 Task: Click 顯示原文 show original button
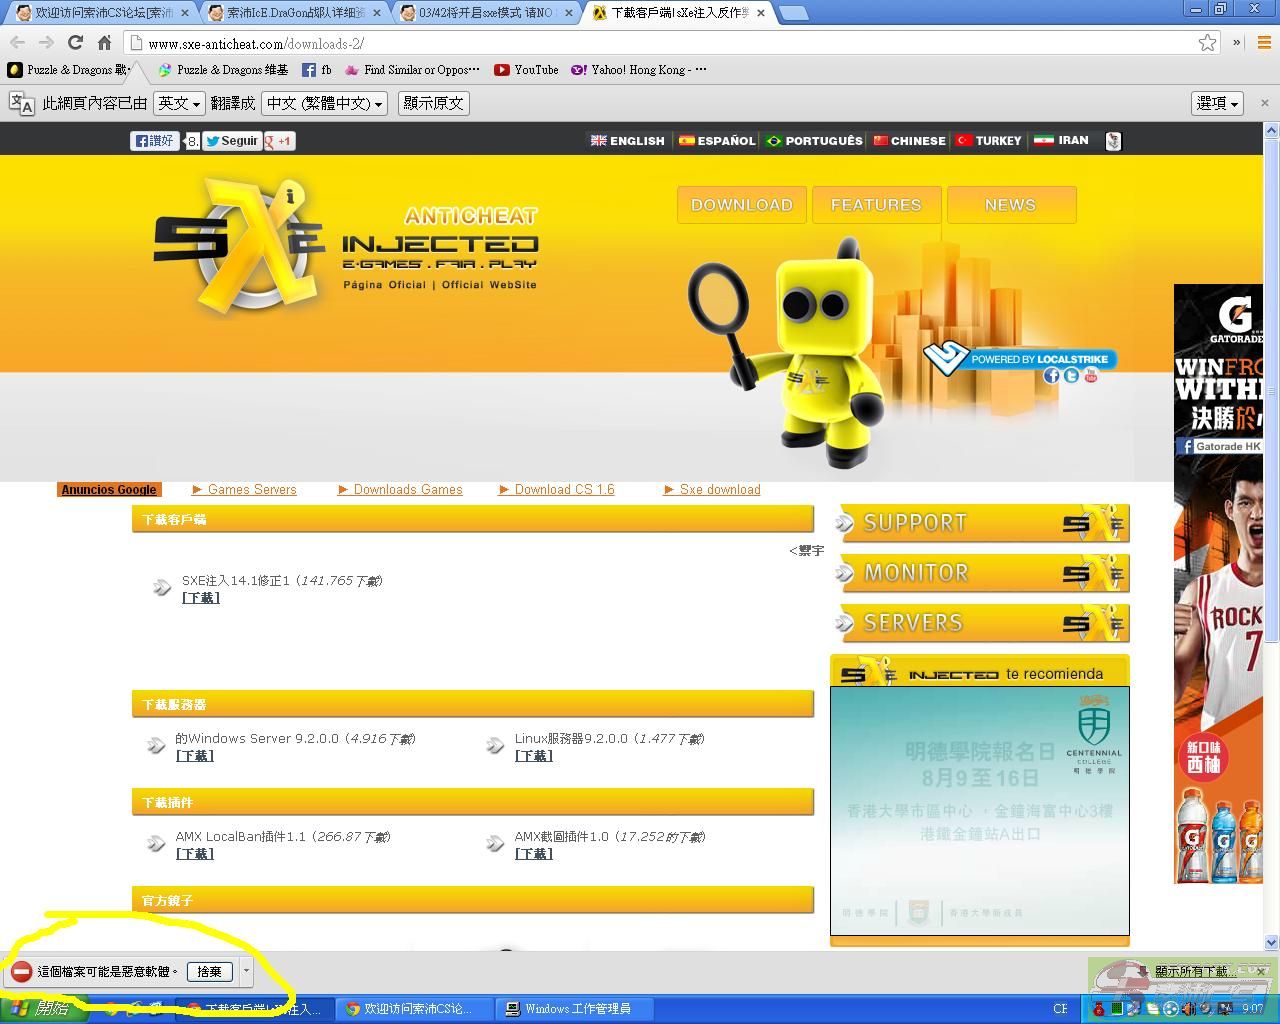point(433,103)
